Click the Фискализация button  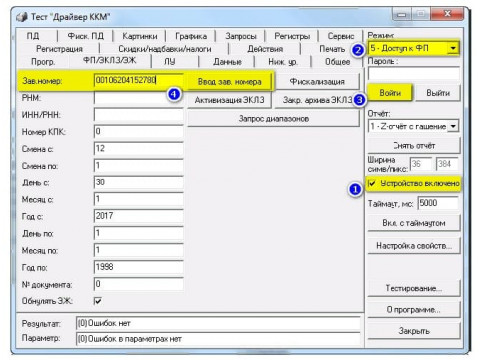click(x=317, y=82)
